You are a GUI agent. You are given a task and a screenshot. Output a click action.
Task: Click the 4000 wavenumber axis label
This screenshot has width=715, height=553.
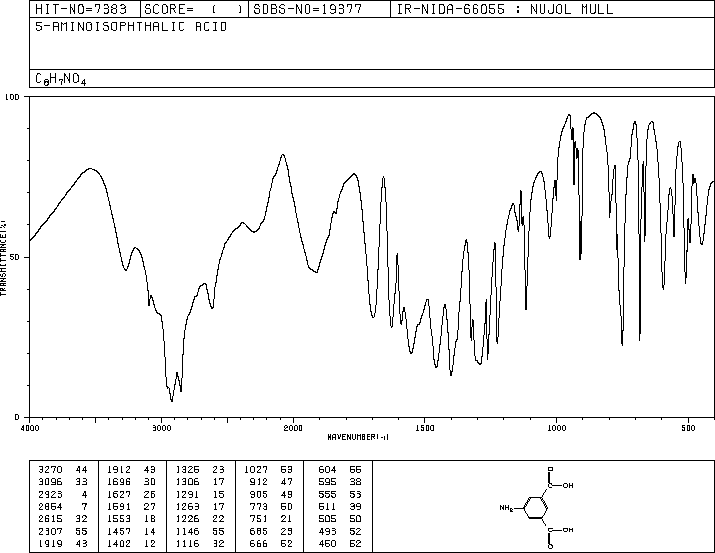(x=30, y=428)
